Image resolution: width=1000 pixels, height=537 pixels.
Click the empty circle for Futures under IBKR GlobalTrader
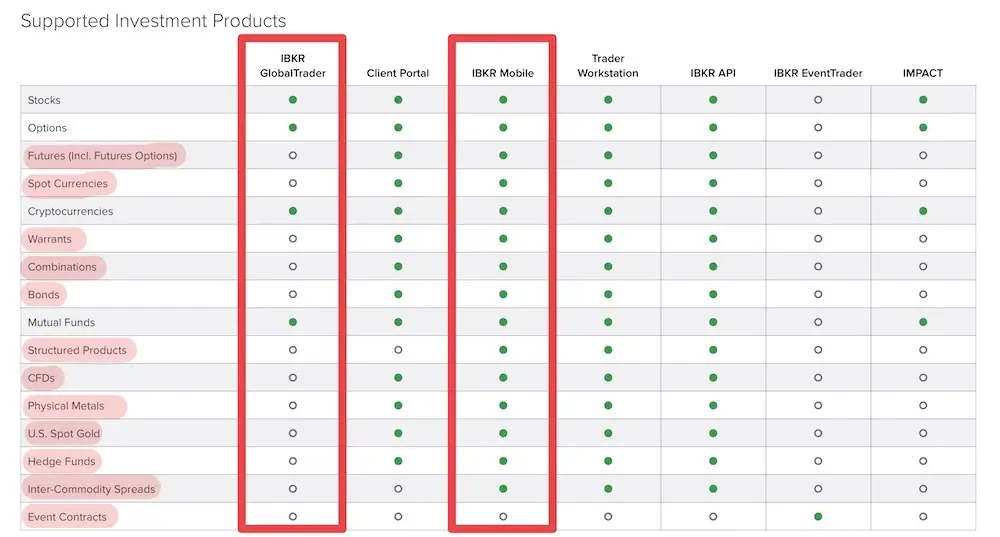tap(293, 156)
